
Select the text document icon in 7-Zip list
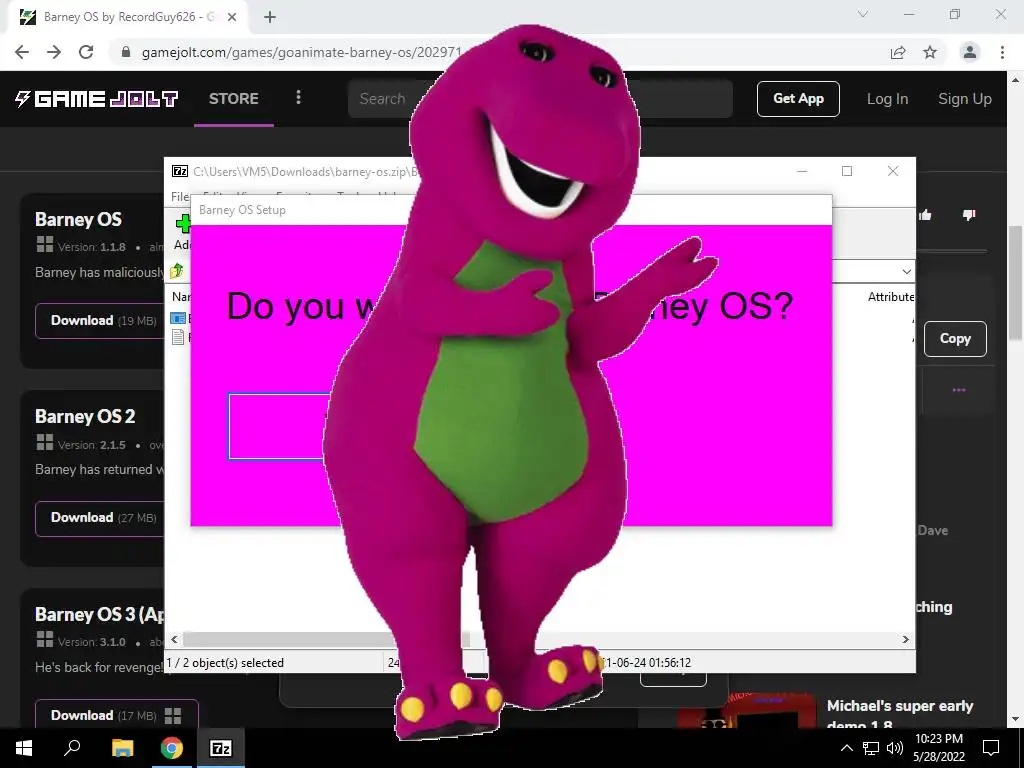178,337
